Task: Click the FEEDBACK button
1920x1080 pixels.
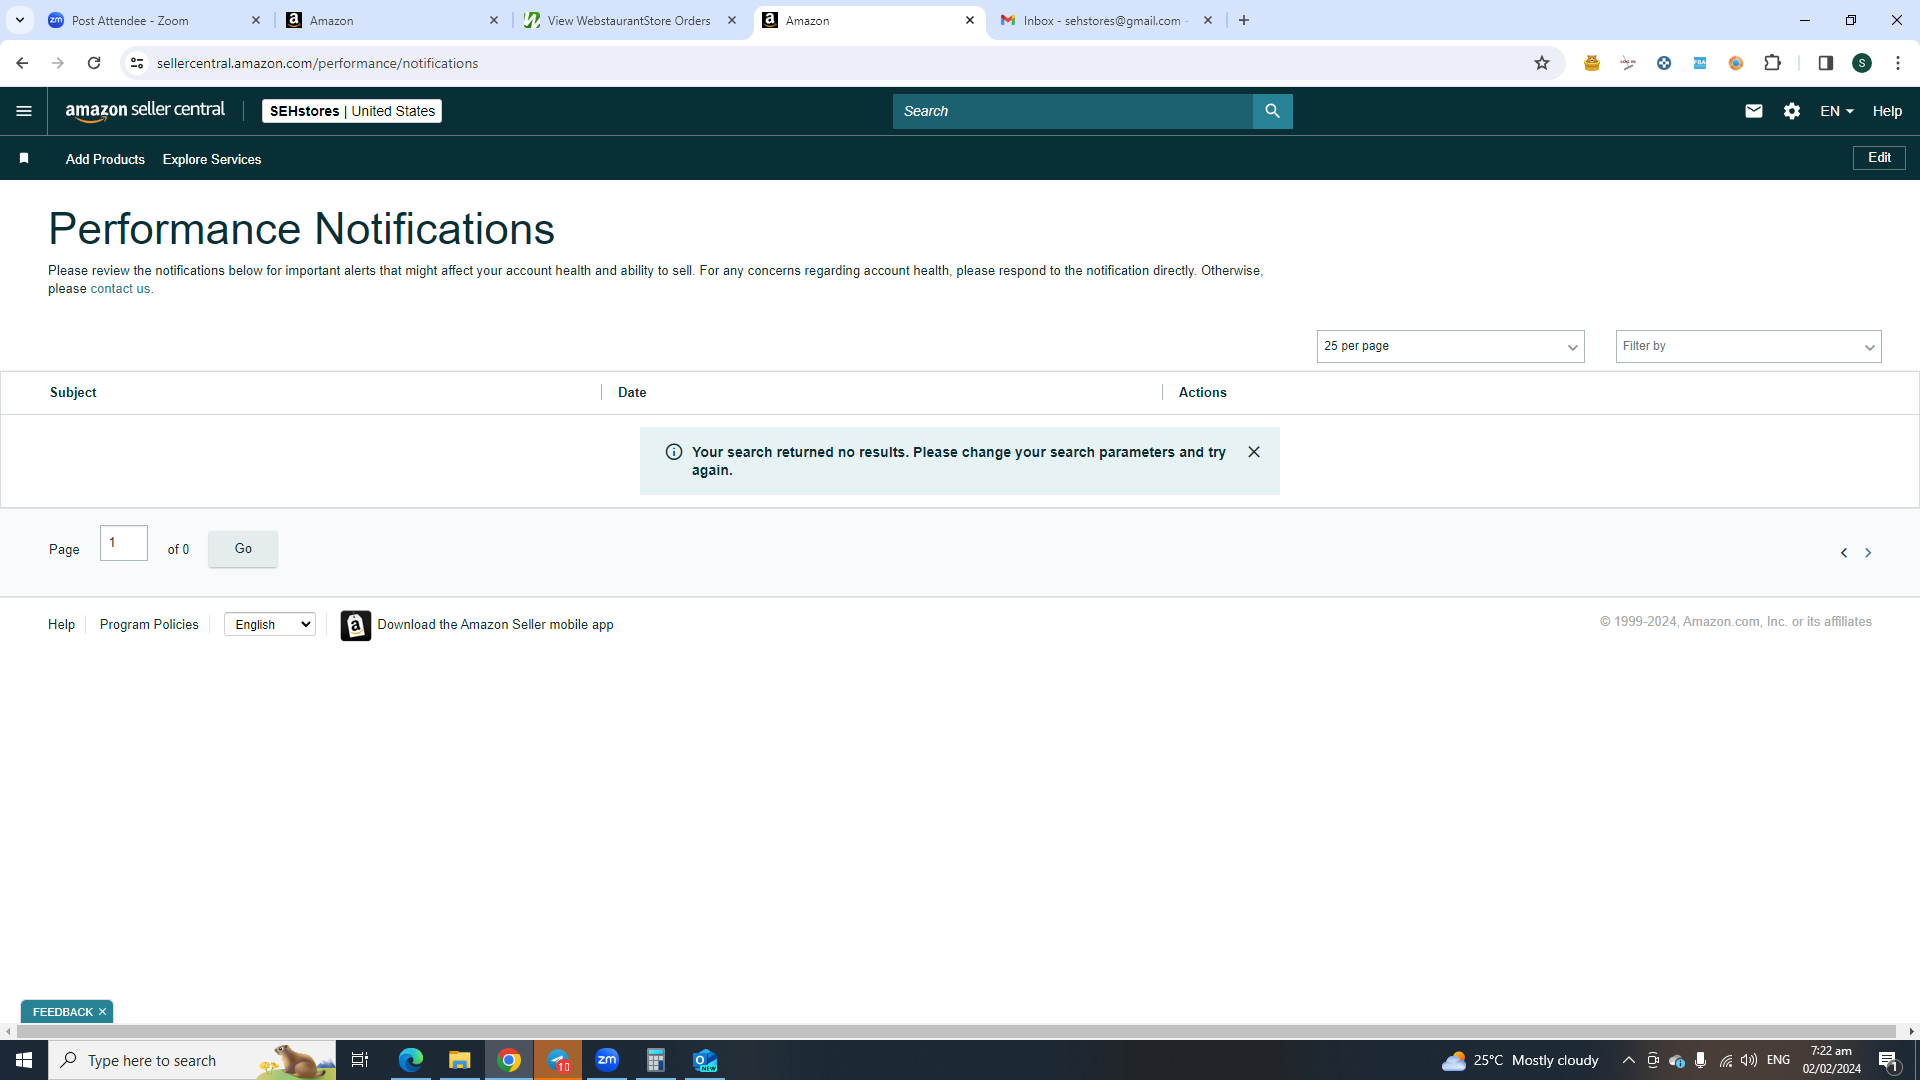Action: click(x=63, y=1012)
